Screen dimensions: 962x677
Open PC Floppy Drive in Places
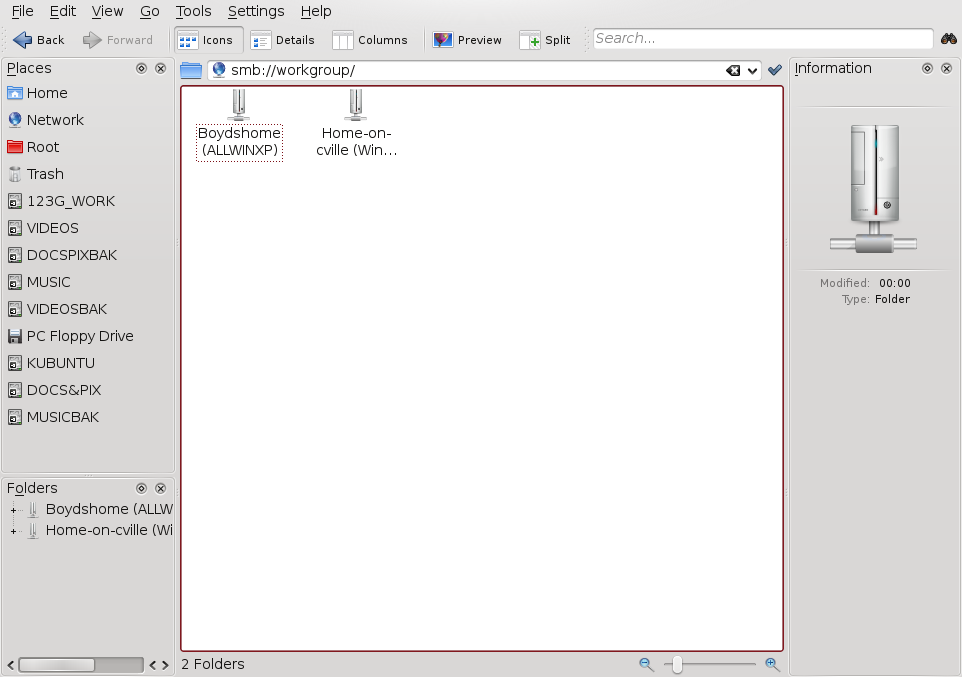[x=79, y=336]
